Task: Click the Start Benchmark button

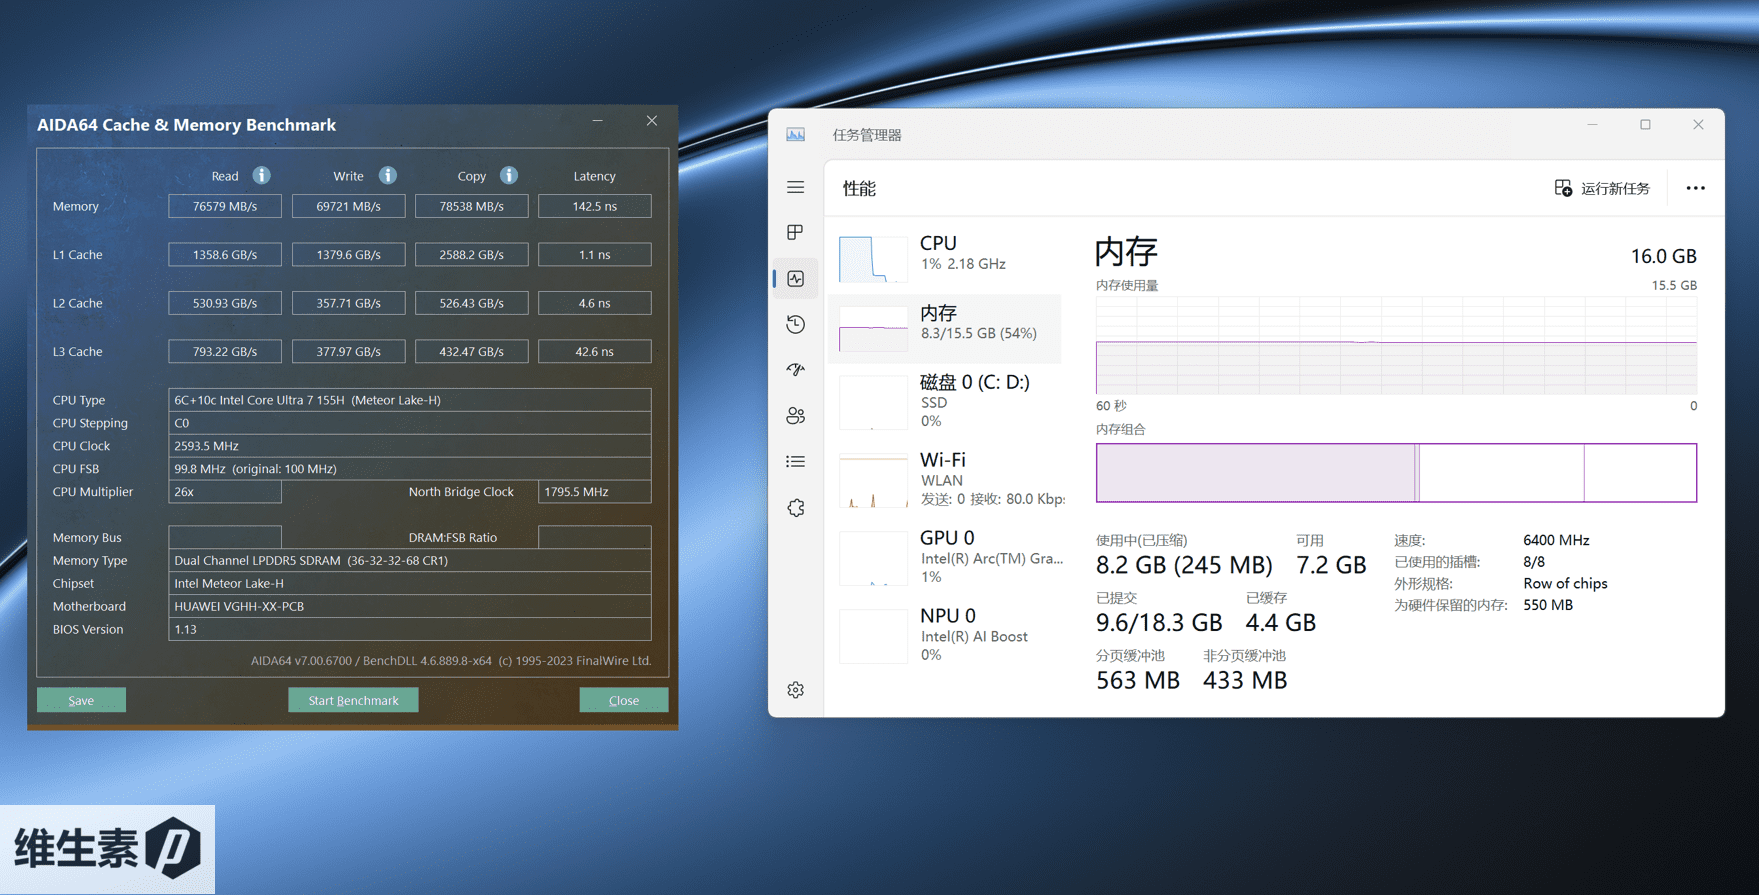Action: [353, 700]
